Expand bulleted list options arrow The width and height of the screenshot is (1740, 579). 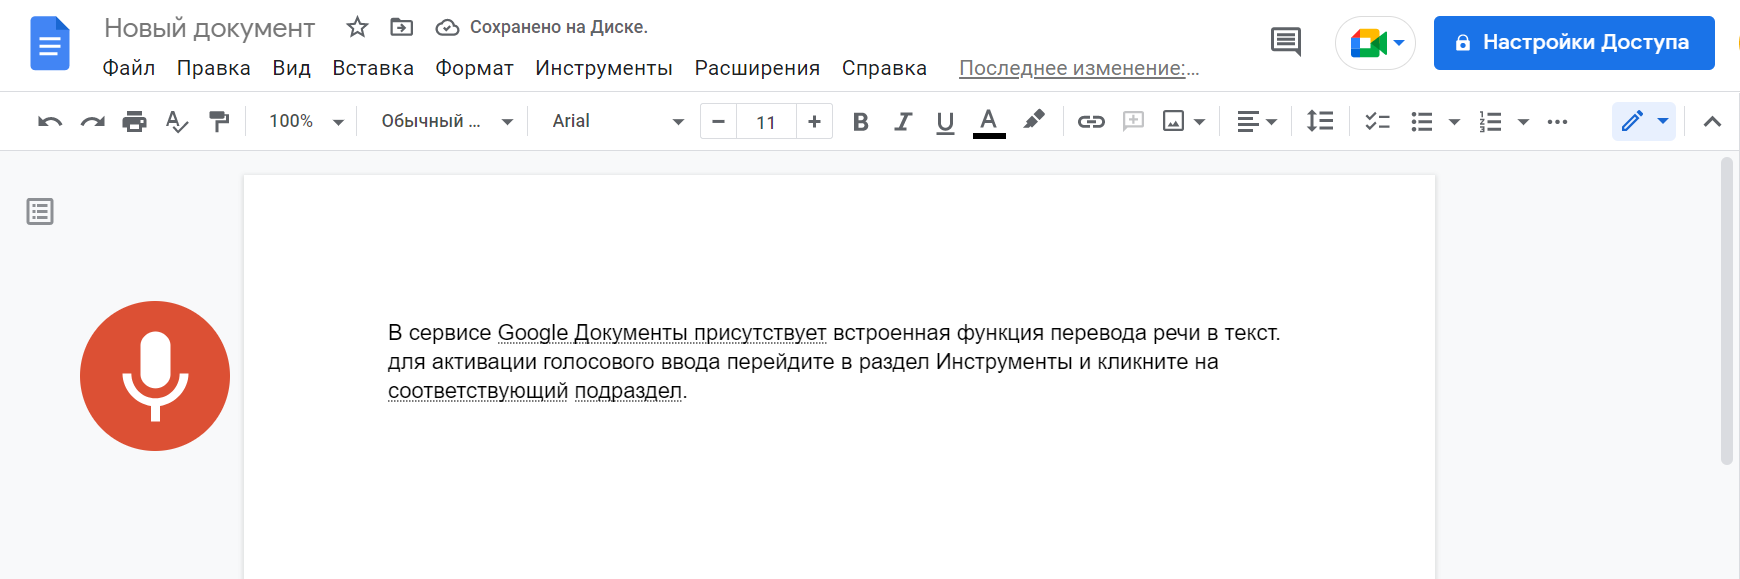1454,122
